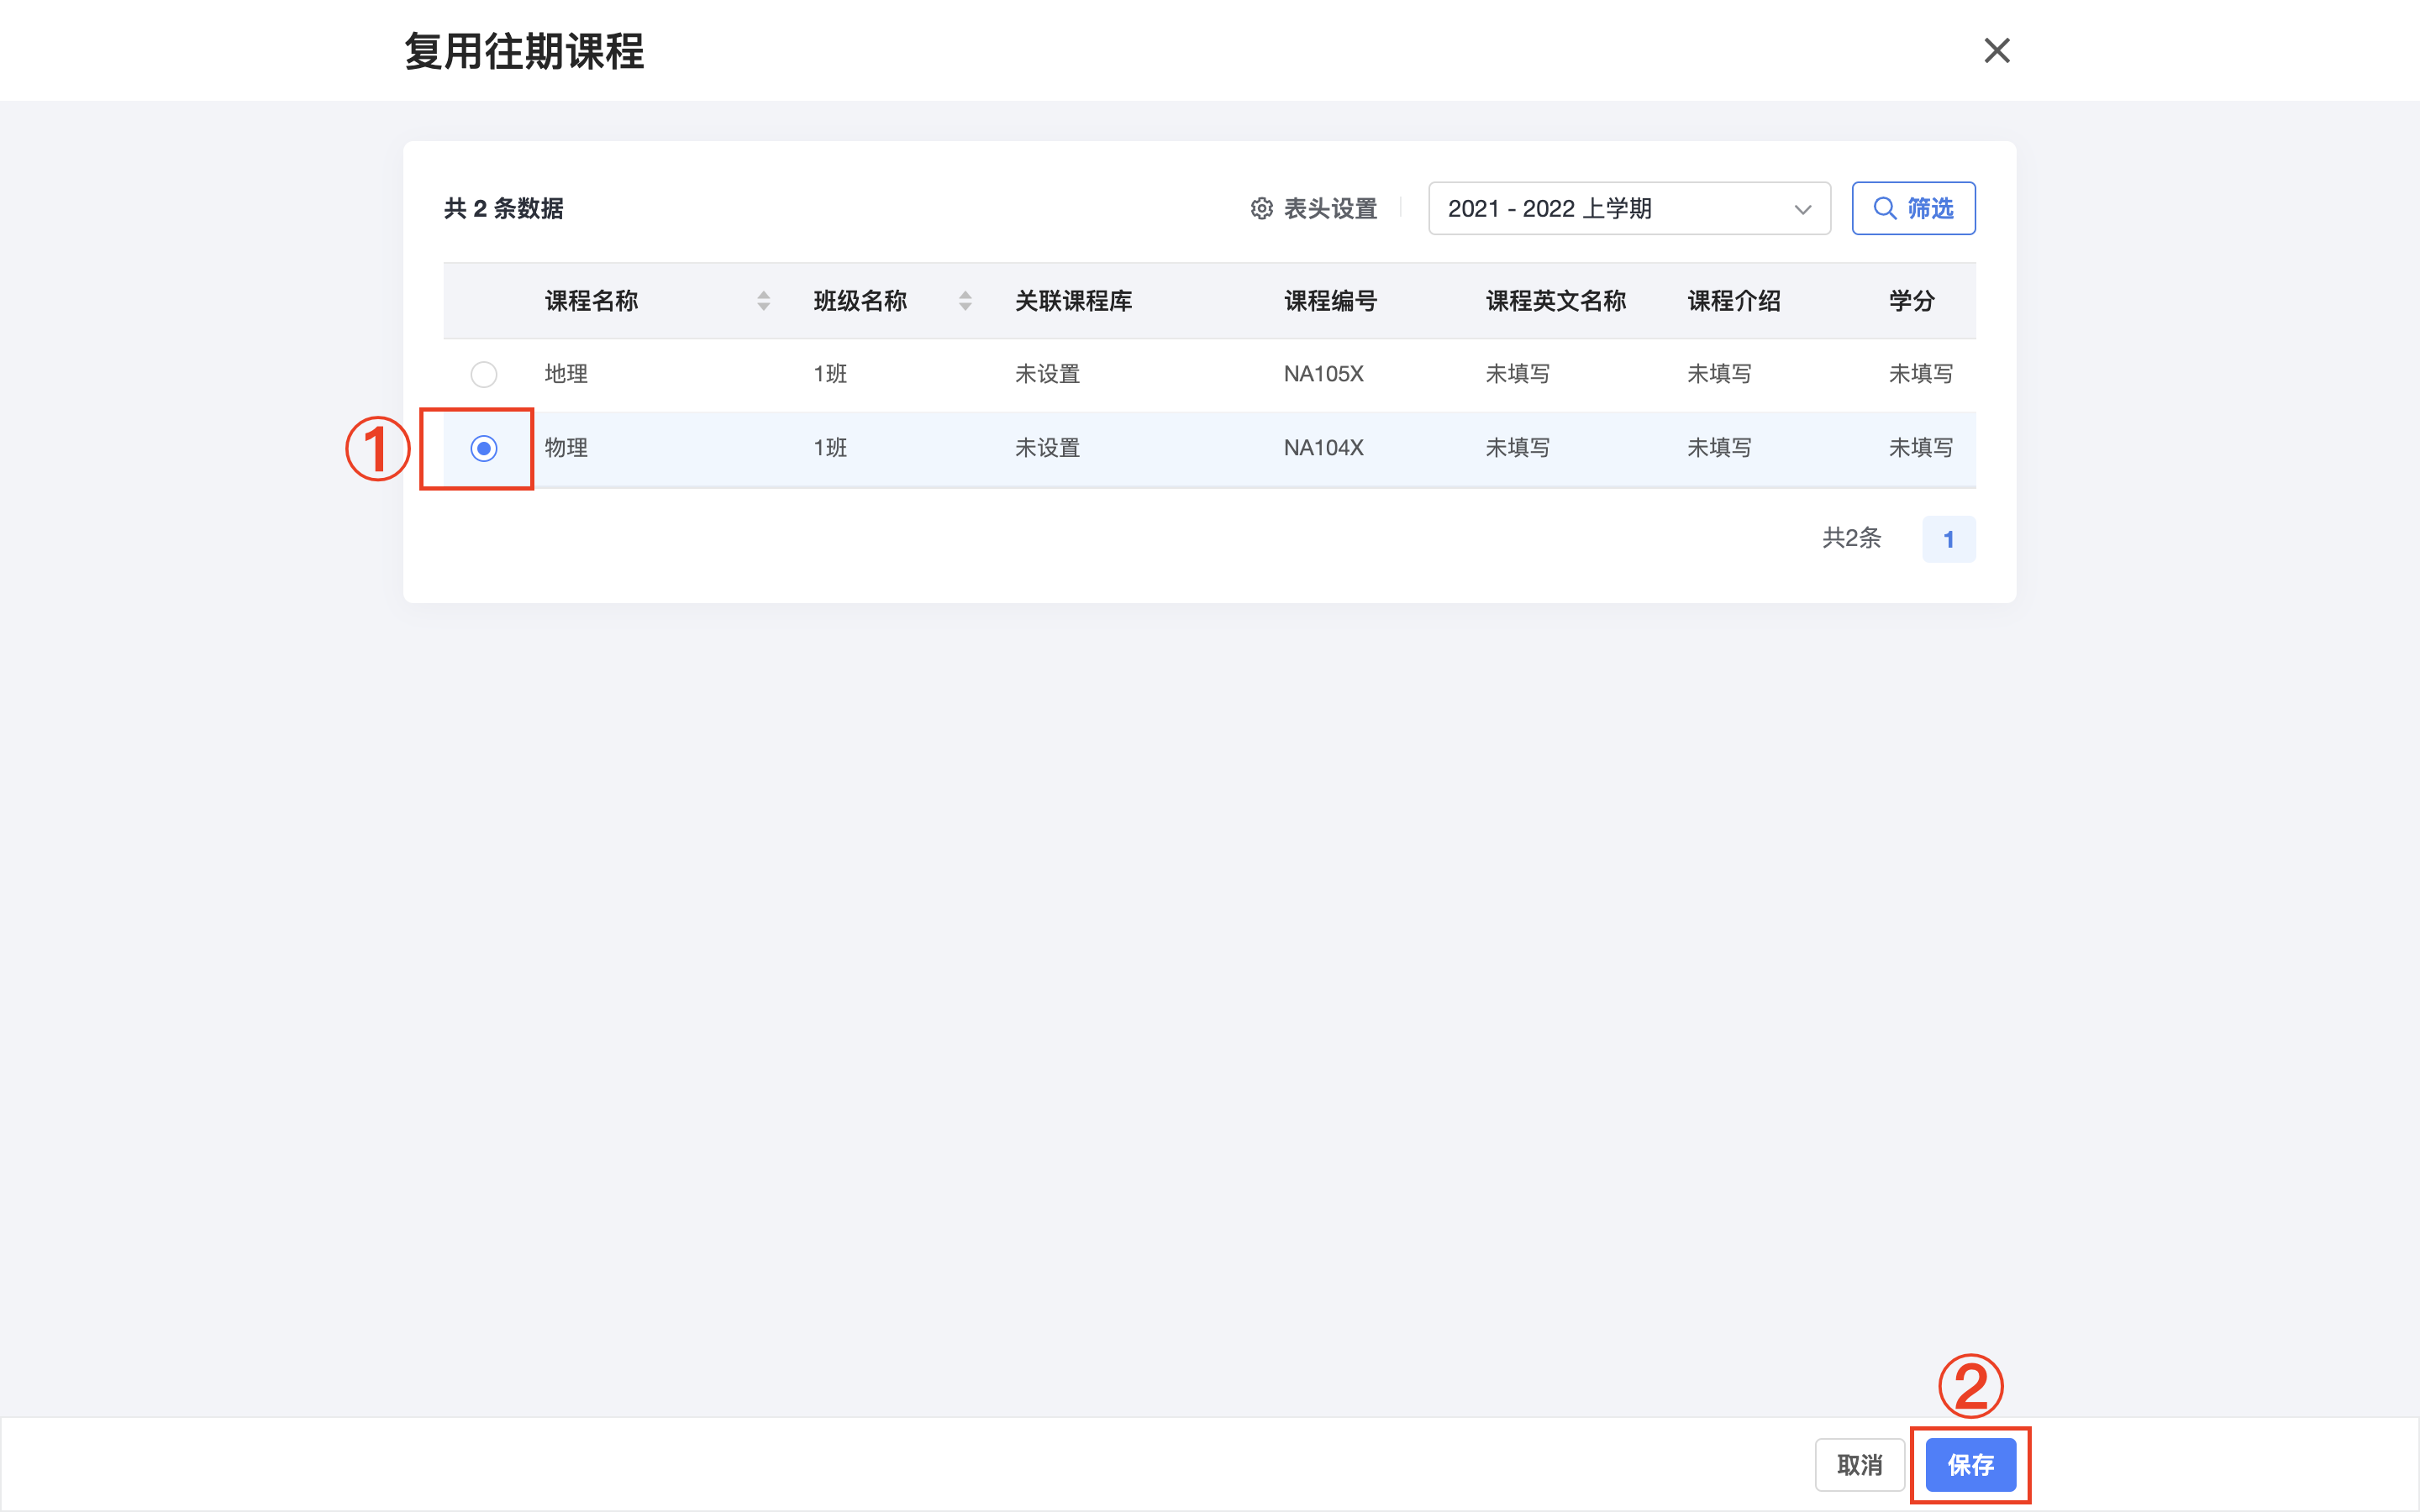Click 1班 in the 物理 row
2420x1512 pixels.
click(830, 448)
